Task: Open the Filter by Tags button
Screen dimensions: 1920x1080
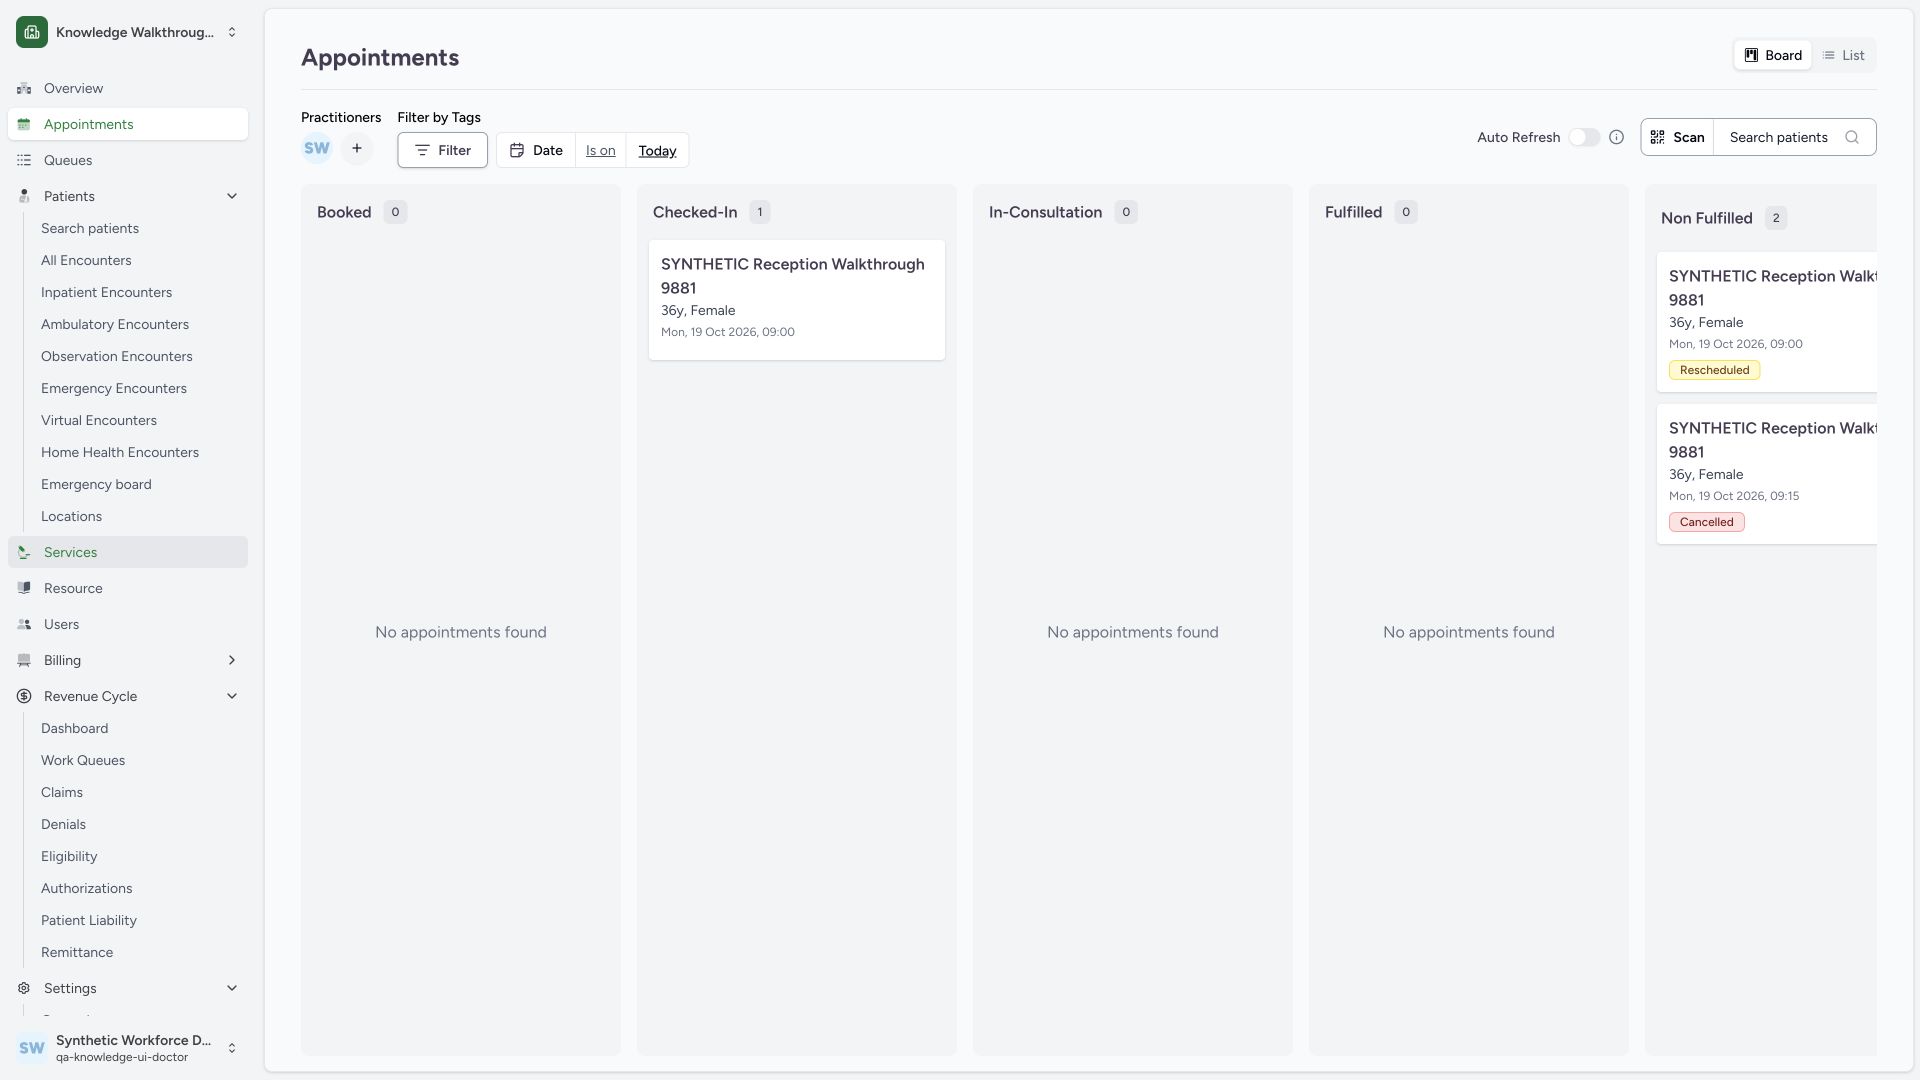Action: [442, 150]
